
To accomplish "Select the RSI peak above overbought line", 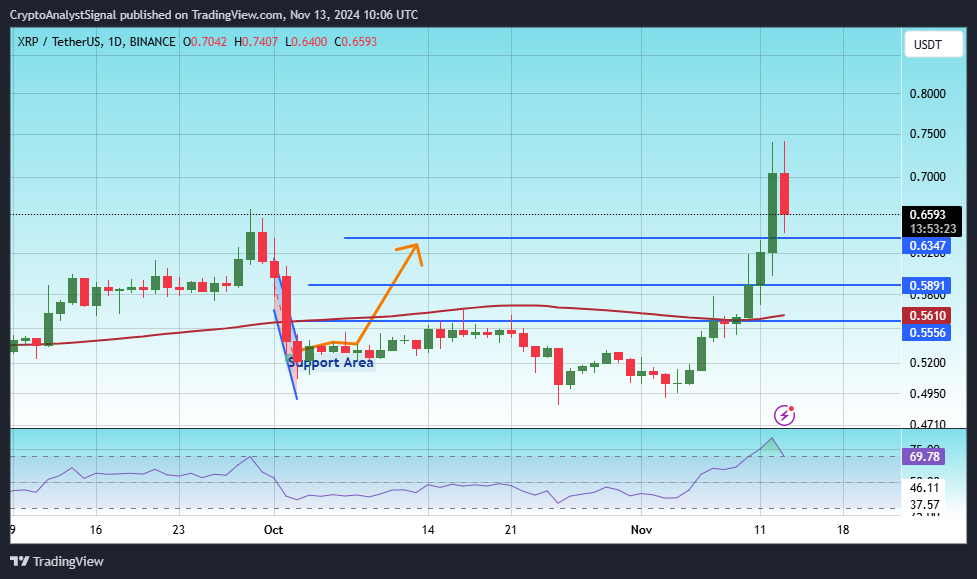I will [x=772, y=446].
